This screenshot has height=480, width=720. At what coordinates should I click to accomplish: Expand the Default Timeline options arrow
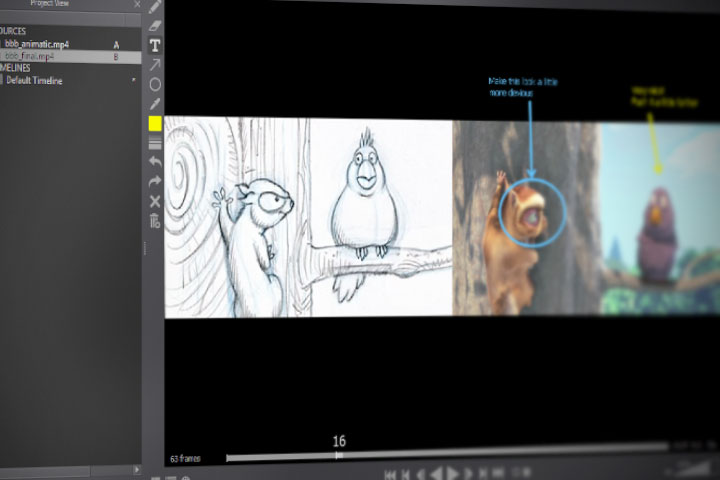(134, 80)
